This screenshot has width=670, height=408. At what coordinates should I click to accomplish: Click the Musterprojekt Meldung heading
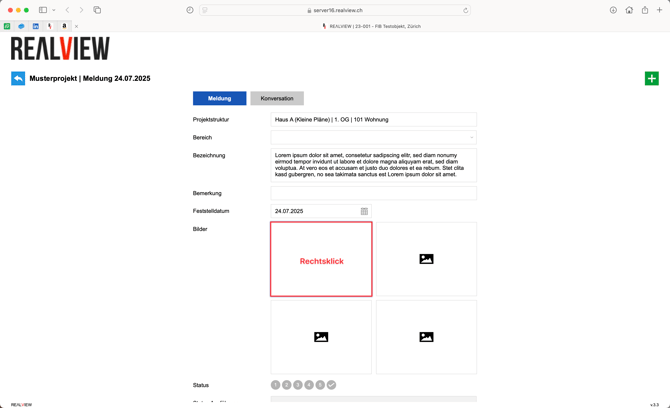(90, 79)
